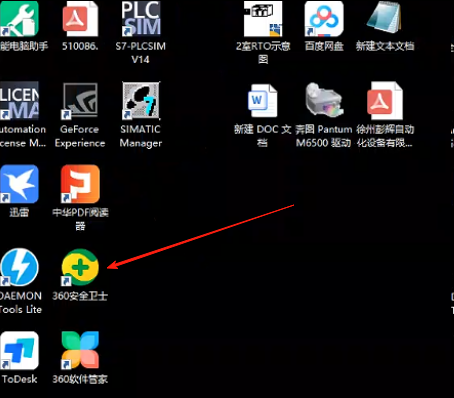Open the 中华PDF阅读器 icon

coord(80,184)
